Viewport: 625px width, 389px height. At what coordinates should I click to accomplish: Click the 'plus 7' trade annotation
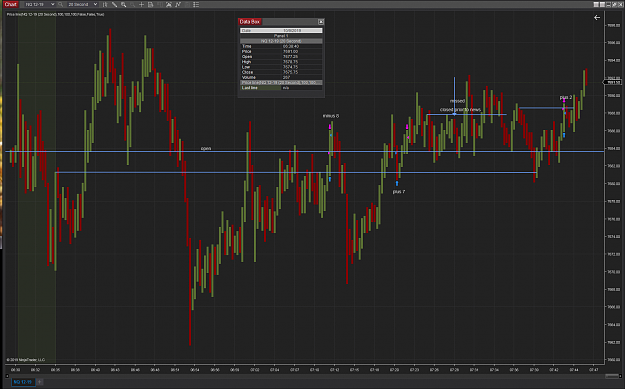click(399, 192)
